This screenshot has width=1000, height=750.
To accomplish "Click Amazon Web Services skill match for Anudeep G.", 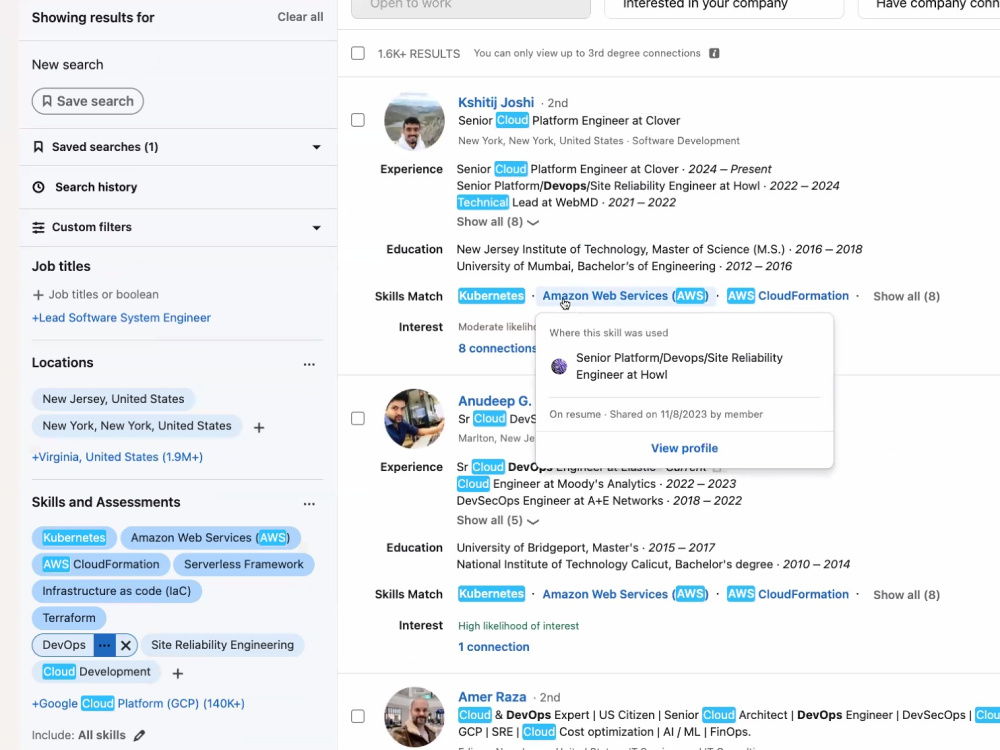I will 625,594.
